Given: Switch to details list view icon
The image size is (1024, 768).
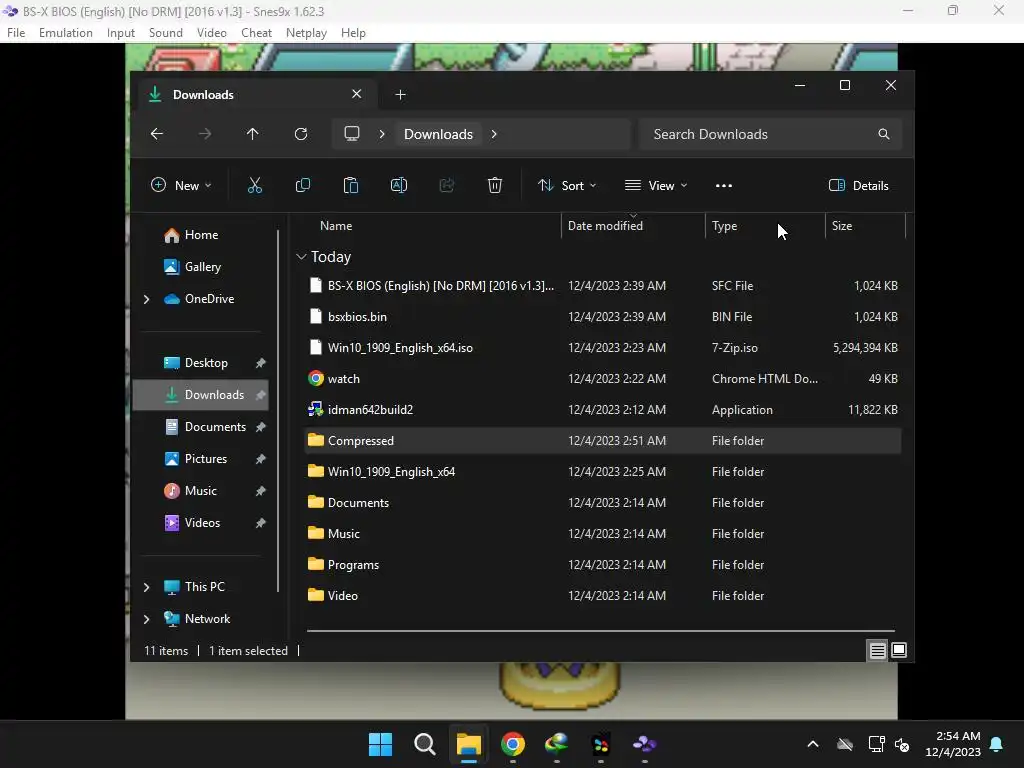Looking at the screenshot, I should pyautogui.click(x=877, y=650).
